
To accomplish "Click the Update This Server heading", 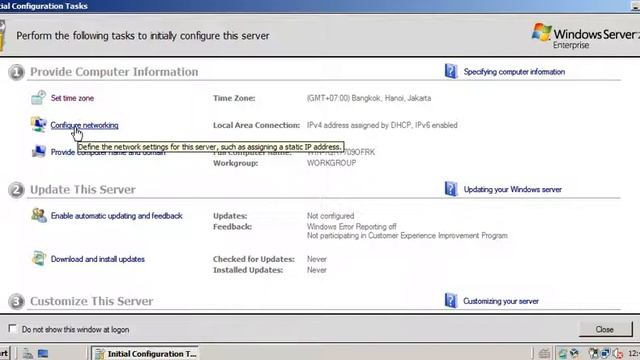I will (x=83, y=189).
